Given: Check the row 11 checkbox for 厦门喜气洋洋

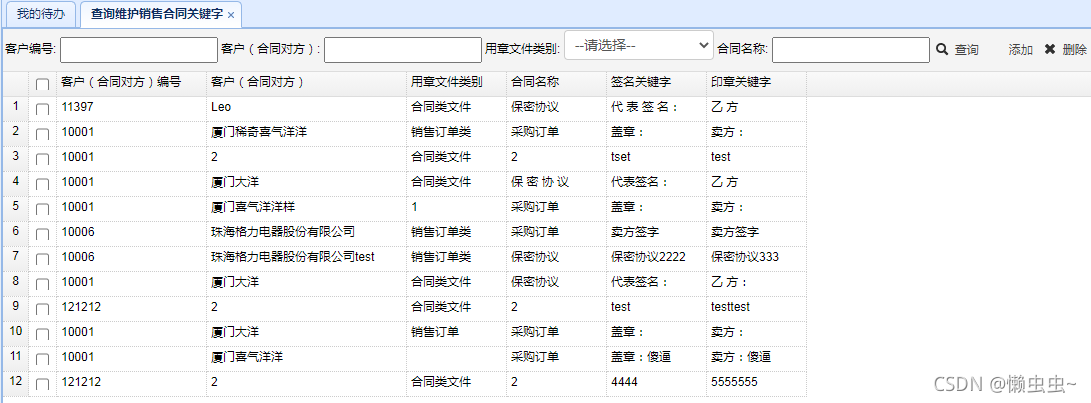Looking at the screenshot, I should click(x=42, y=359).
